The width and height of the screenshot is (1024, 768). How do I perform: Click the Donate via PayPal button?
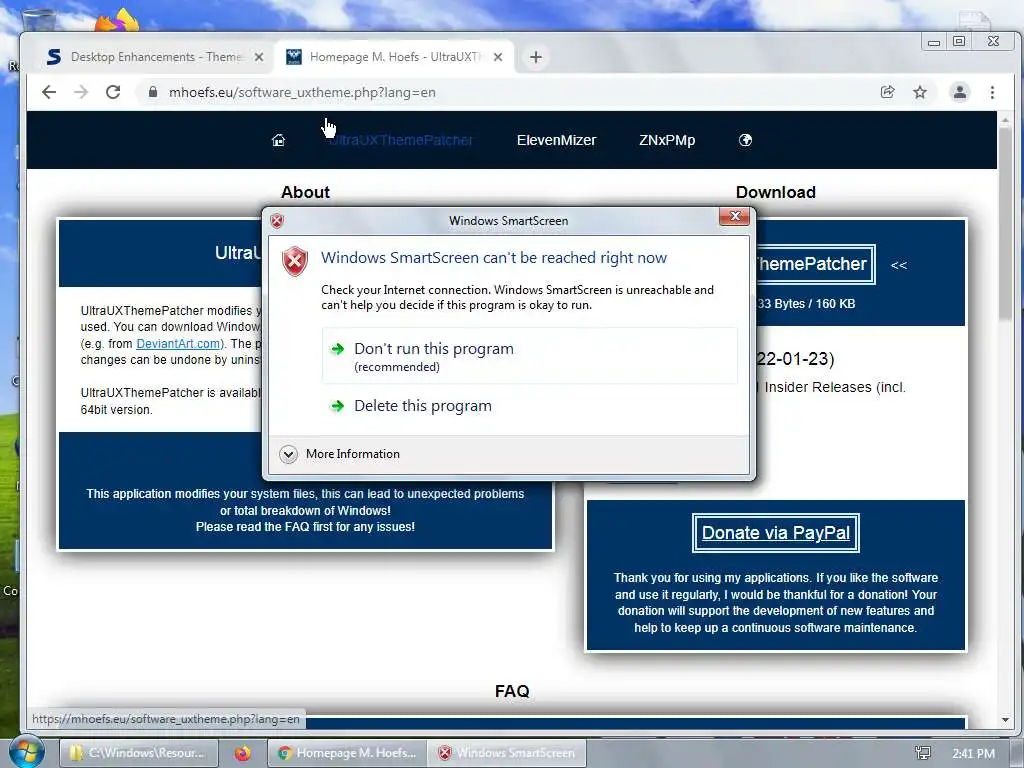tap(776, 533)
